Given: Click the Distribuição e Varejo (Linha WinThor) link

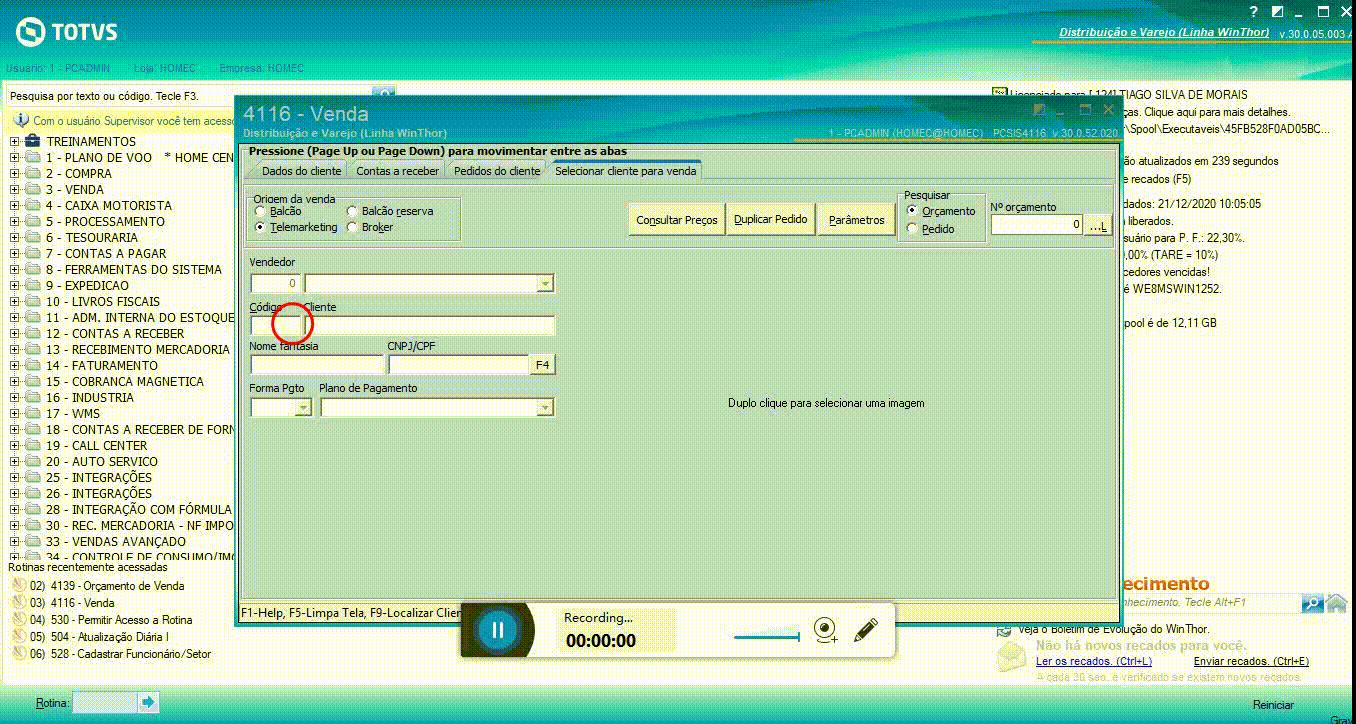Looking at the screenshot, I should coord(1164,33).
